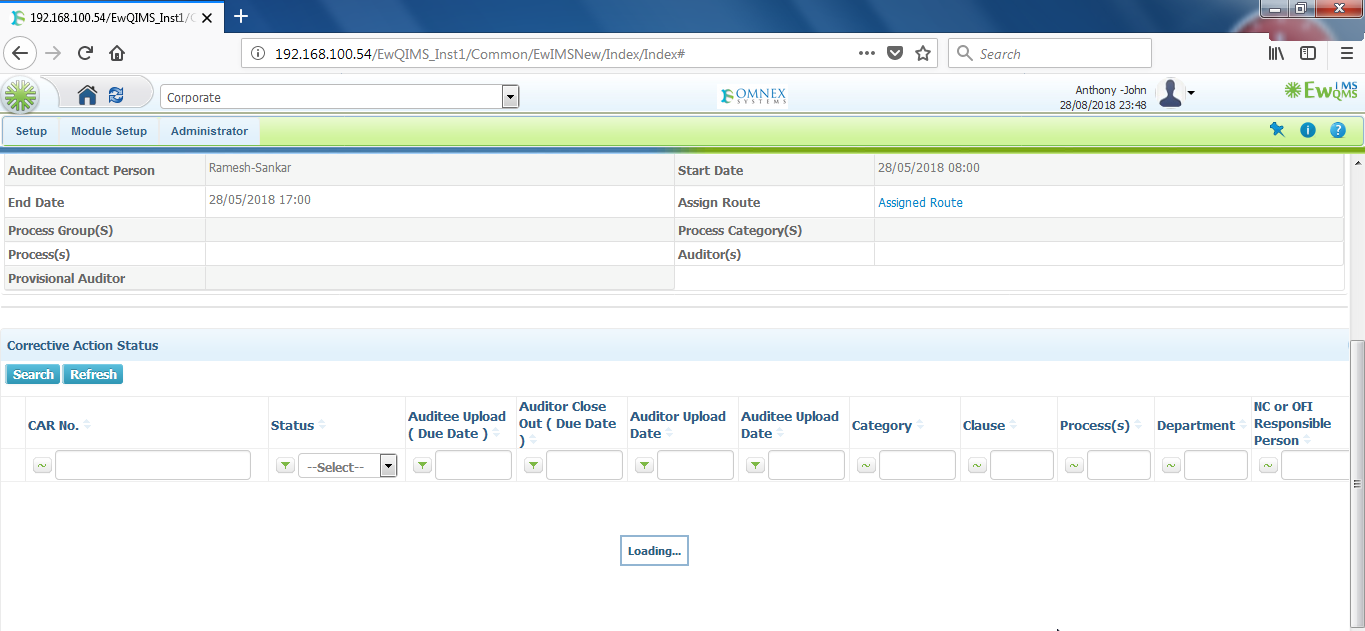The height and width of the screenshot is (631, 1365).
Task: Open the Corporate site dropdown
Action: 340,97
